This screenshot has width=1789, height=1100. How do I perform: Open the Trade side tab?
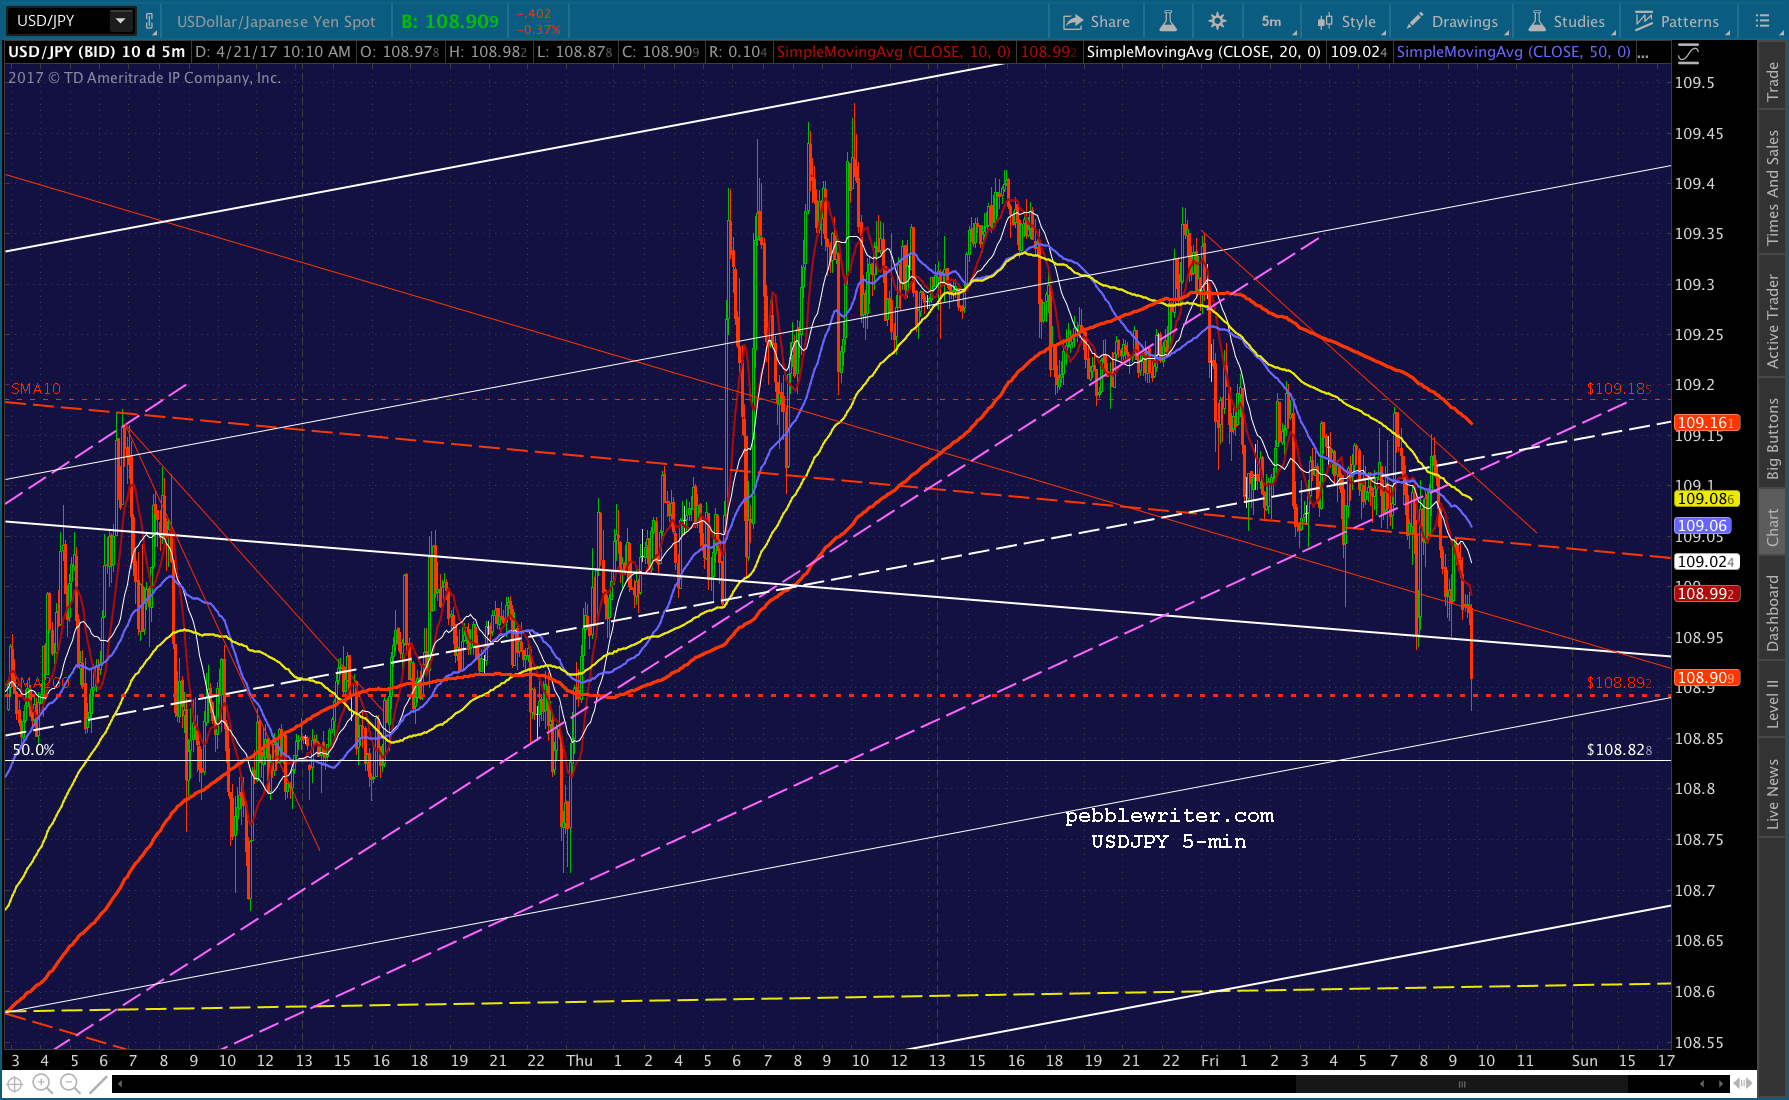click(1773, 81)
